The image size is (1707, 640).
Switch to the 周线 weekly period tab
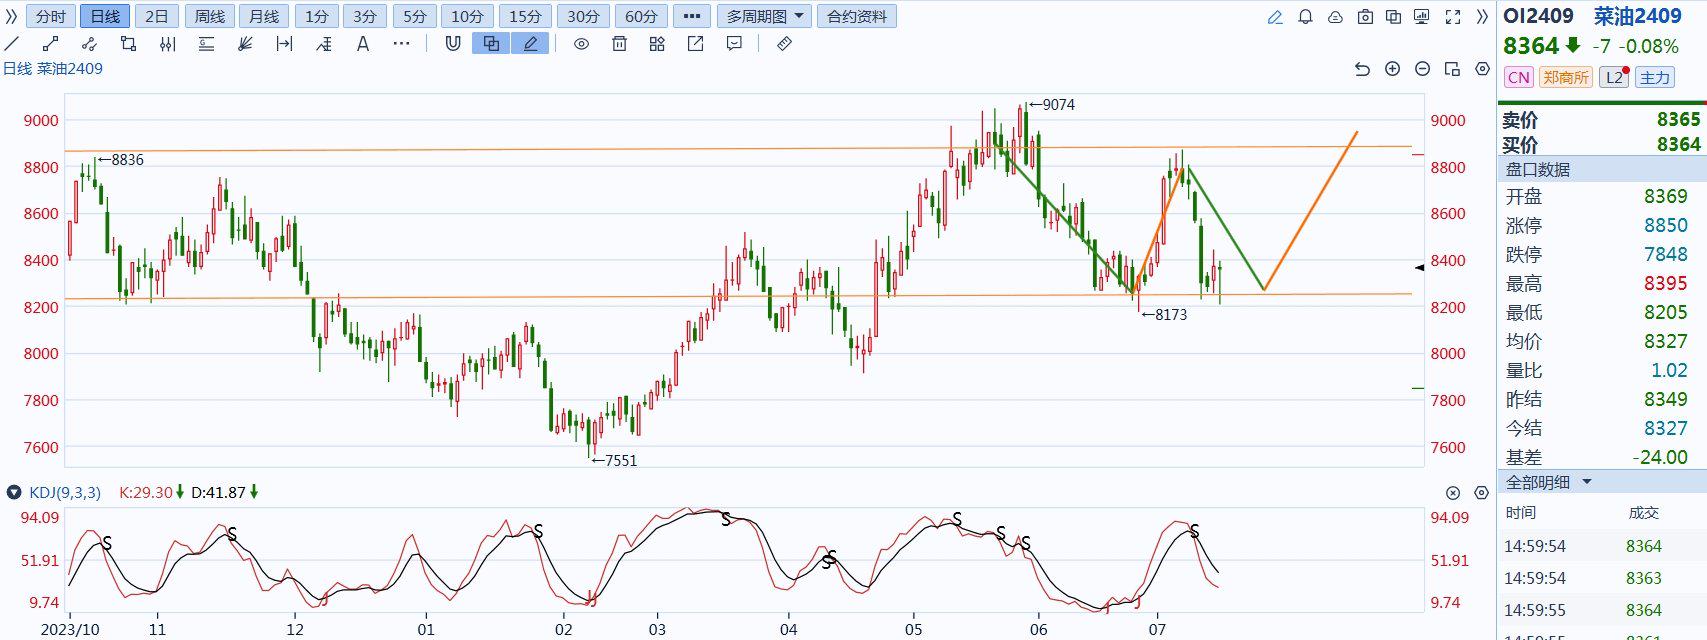pos(210,17)
